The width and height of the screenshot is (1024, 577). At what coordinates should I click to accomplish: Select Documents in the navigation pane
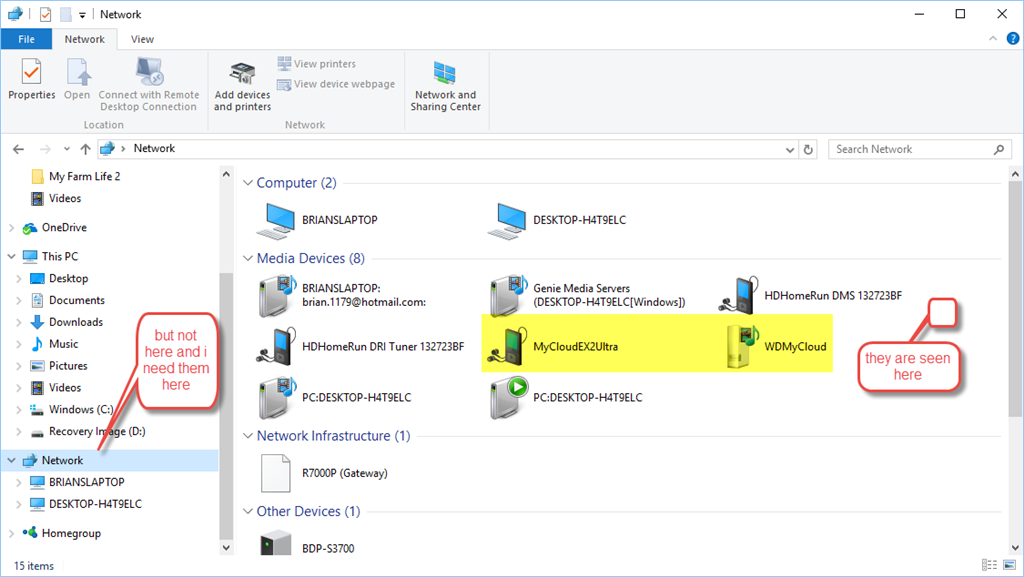pyautogui.click(x=68, y=300)
